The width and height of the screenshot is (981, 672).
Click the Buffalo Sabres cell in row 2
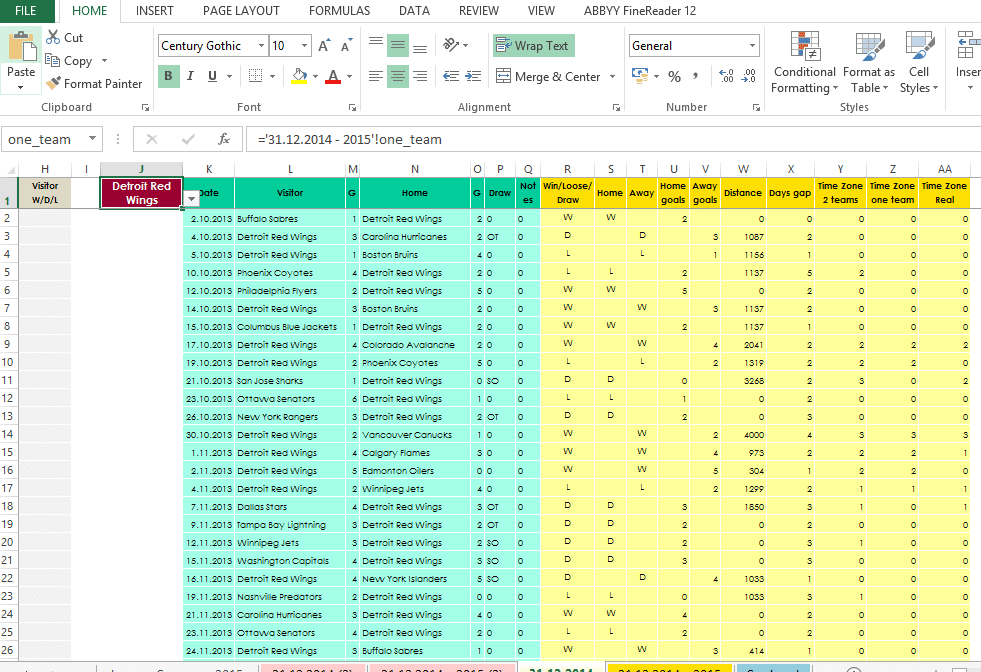tap(290, 219)
